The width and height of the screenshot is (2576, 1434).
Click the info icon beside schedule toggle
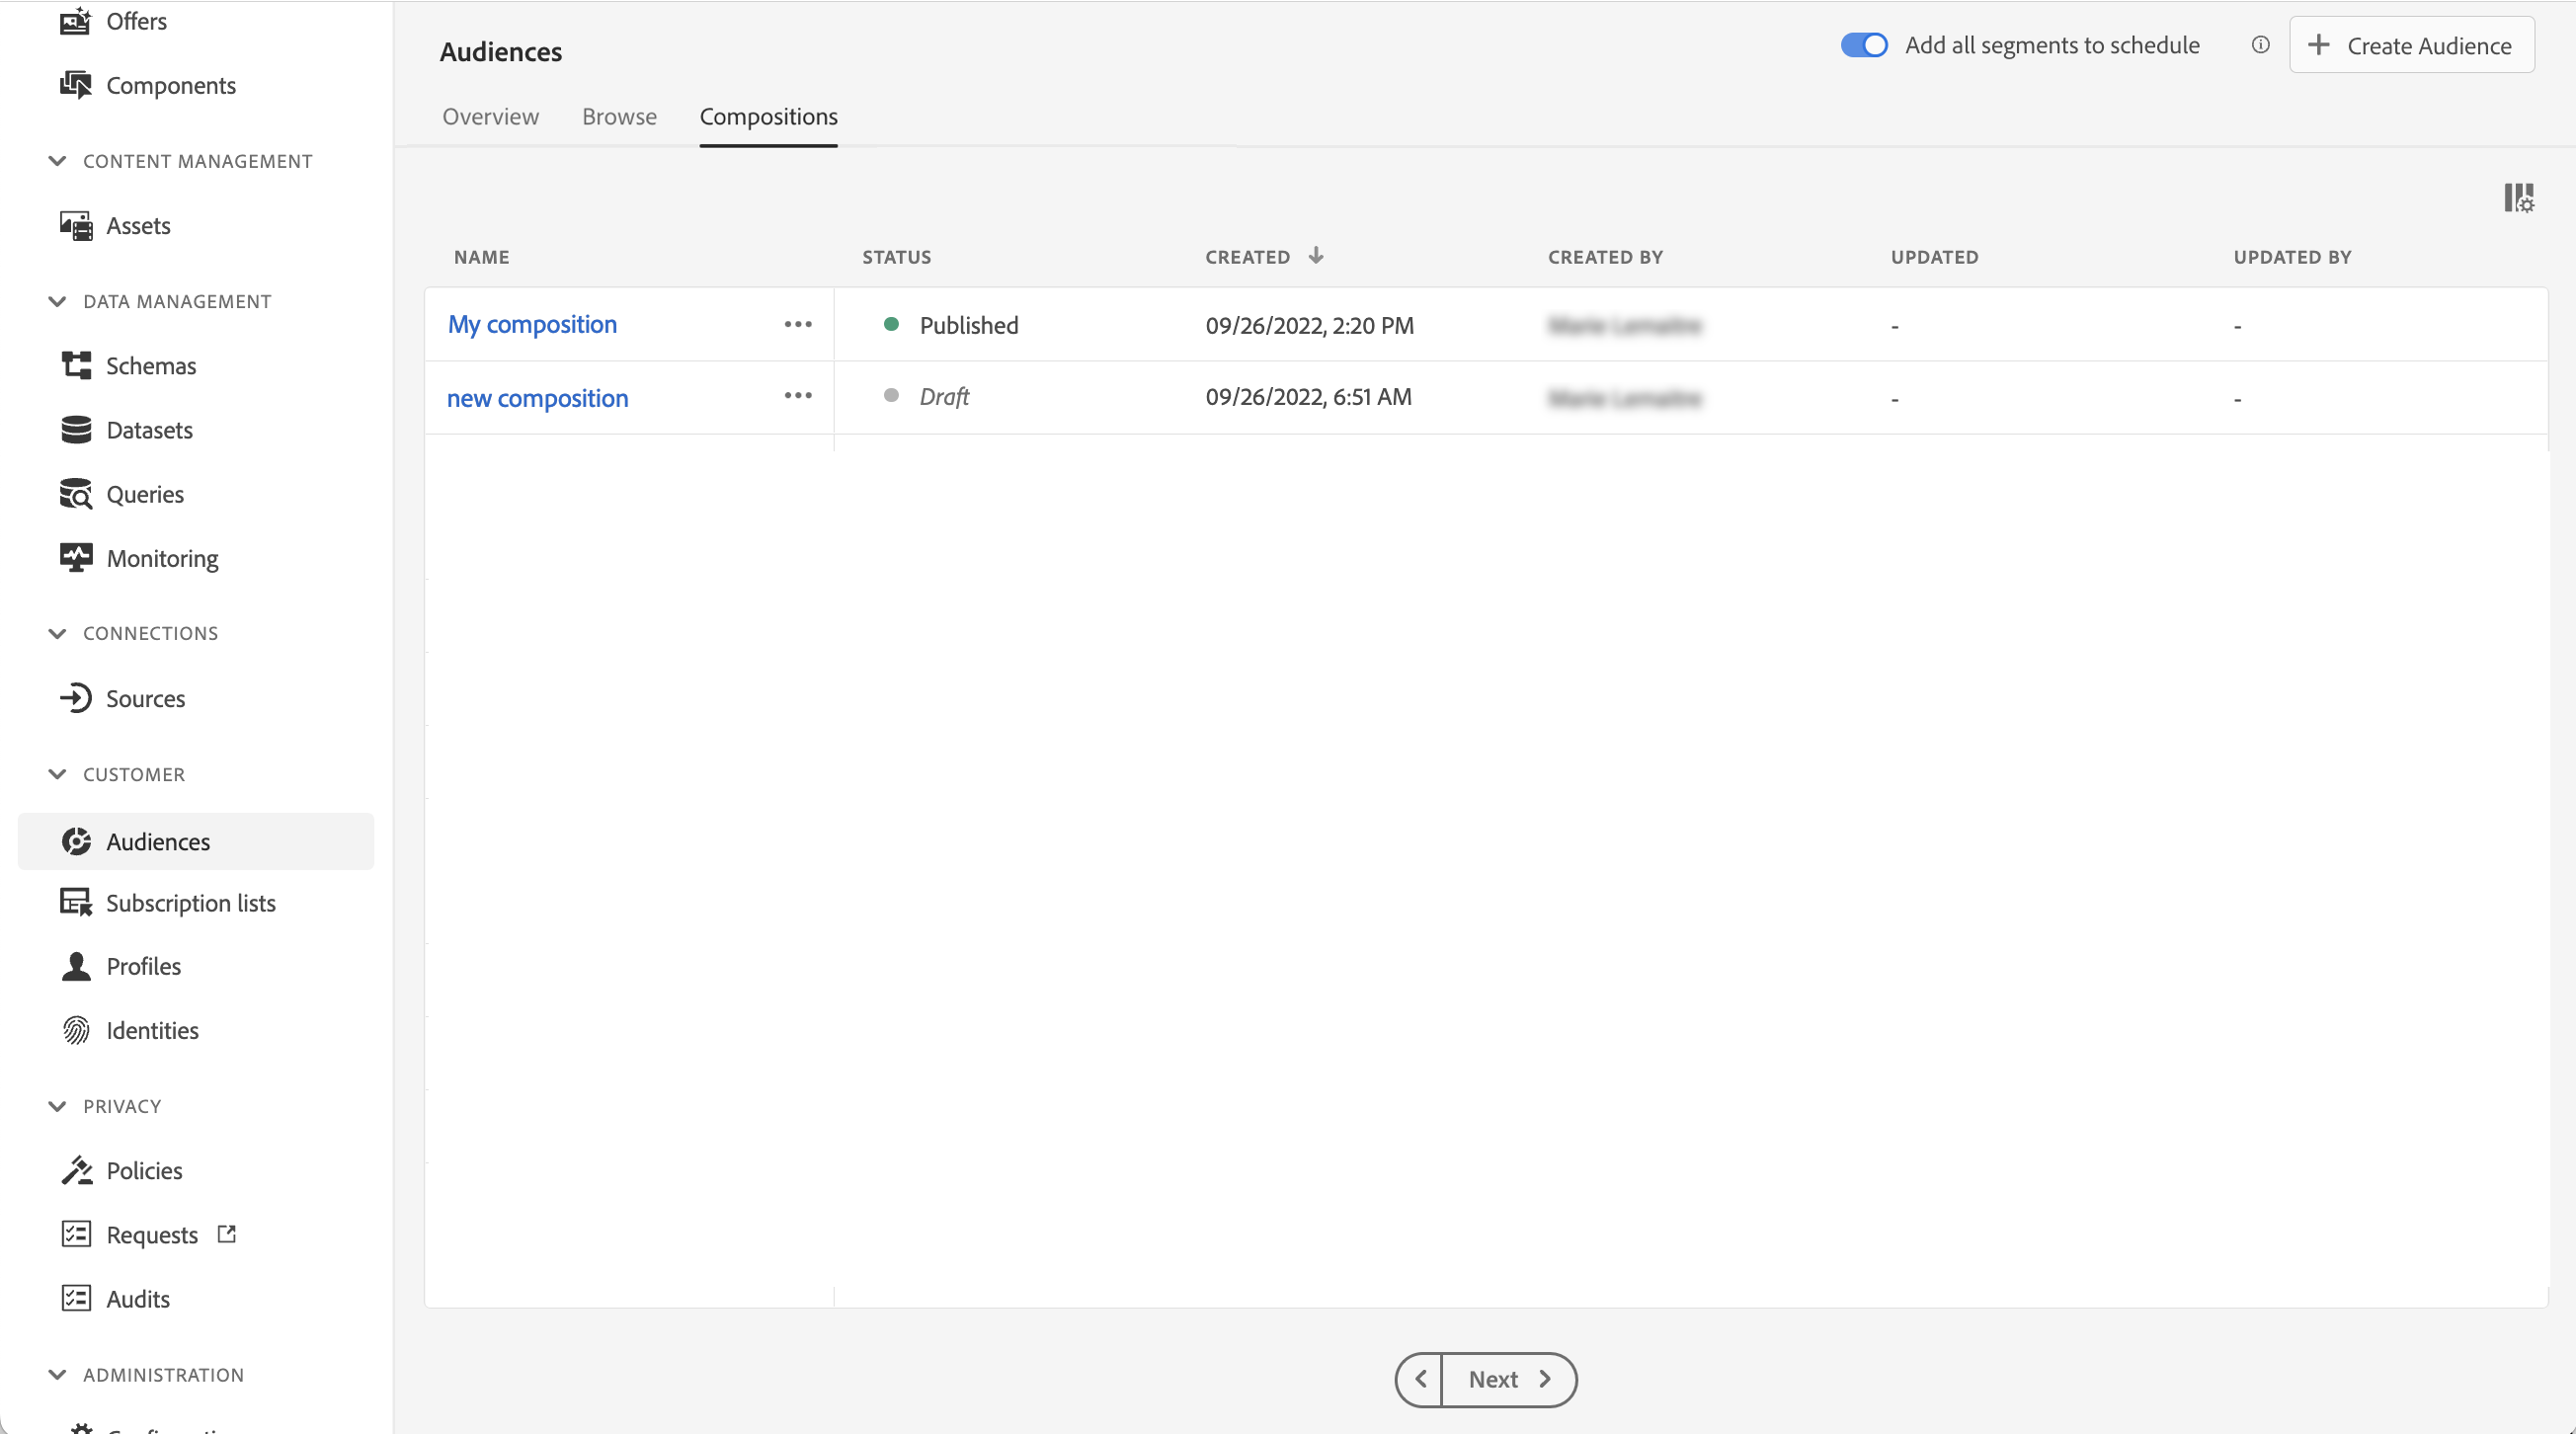2260,45
